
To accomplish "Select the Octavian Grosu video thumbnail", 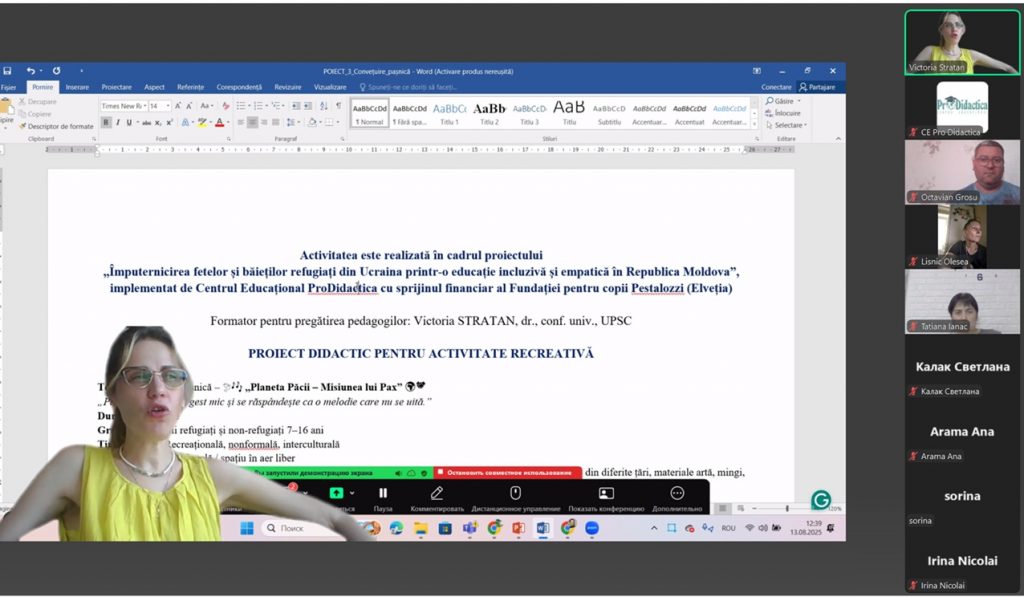I will pos(961,172).
